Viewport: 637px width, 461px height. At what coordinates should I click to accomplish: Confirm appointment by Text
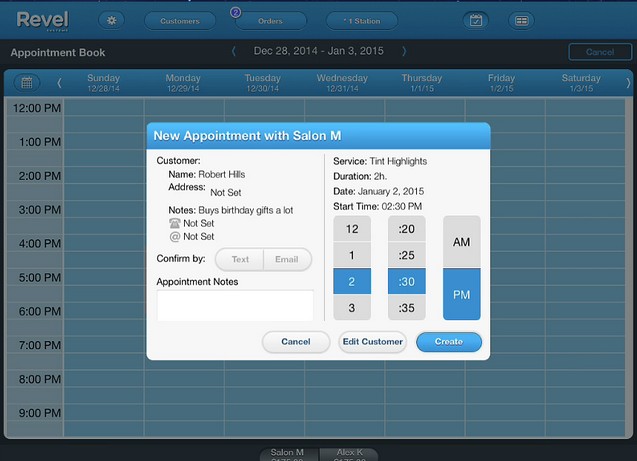pos(240,259)
